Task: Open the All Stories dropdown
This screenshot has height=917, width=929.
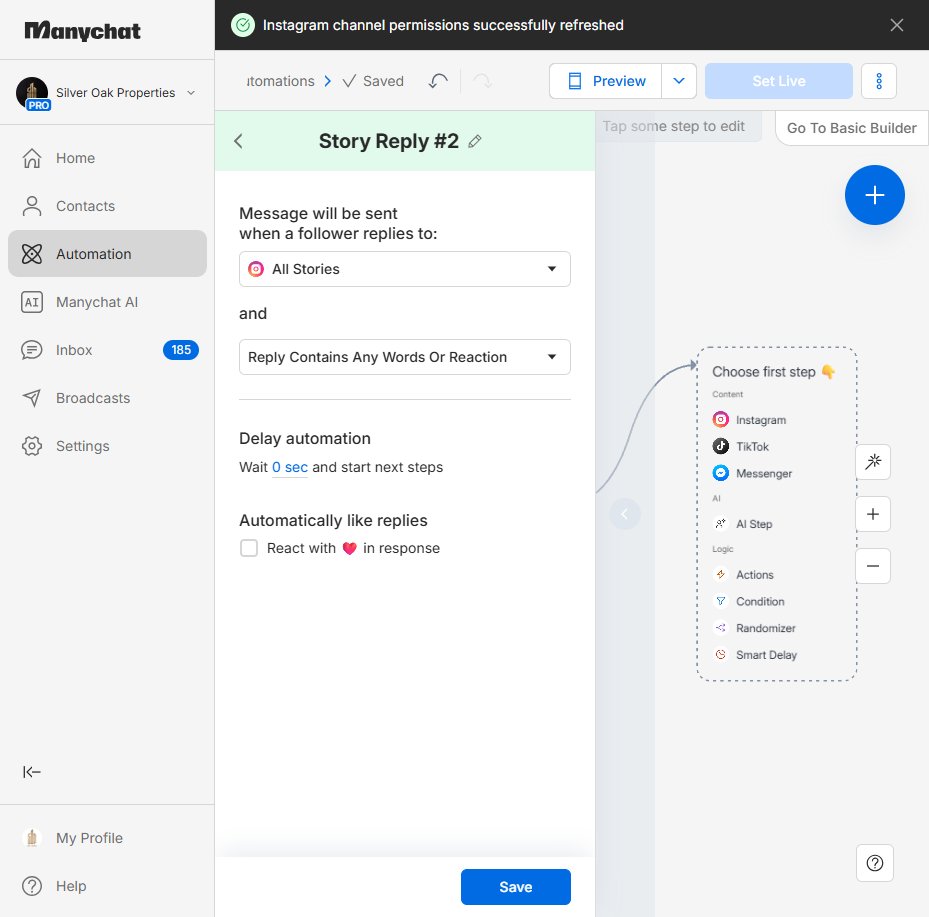Action: coord(405,269)
